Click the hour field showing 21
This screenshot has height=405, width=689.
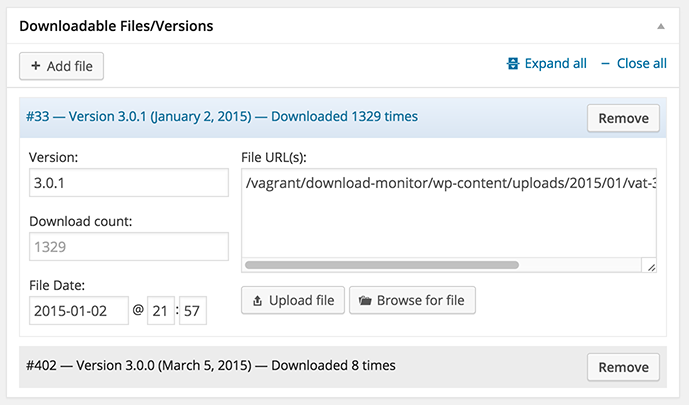click(160, 310)
